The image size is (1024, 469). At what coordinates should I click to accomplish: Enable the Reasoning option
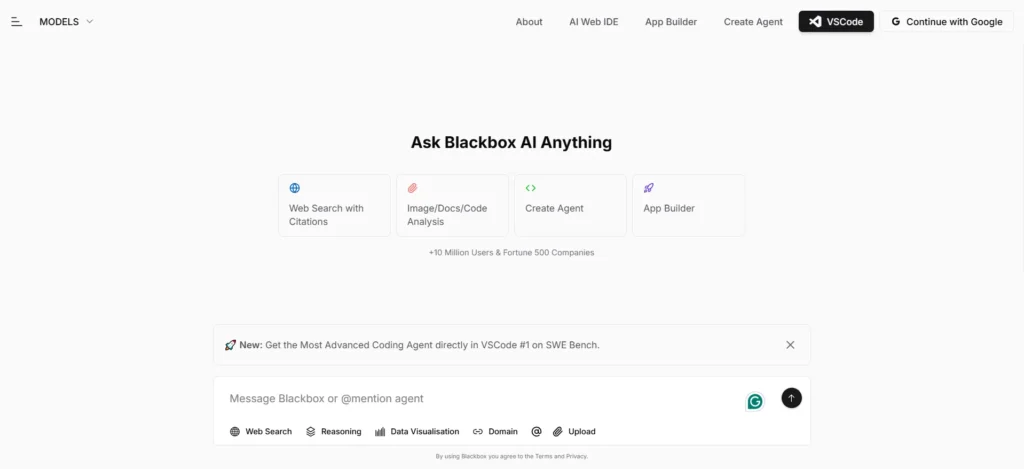[334, 432]
